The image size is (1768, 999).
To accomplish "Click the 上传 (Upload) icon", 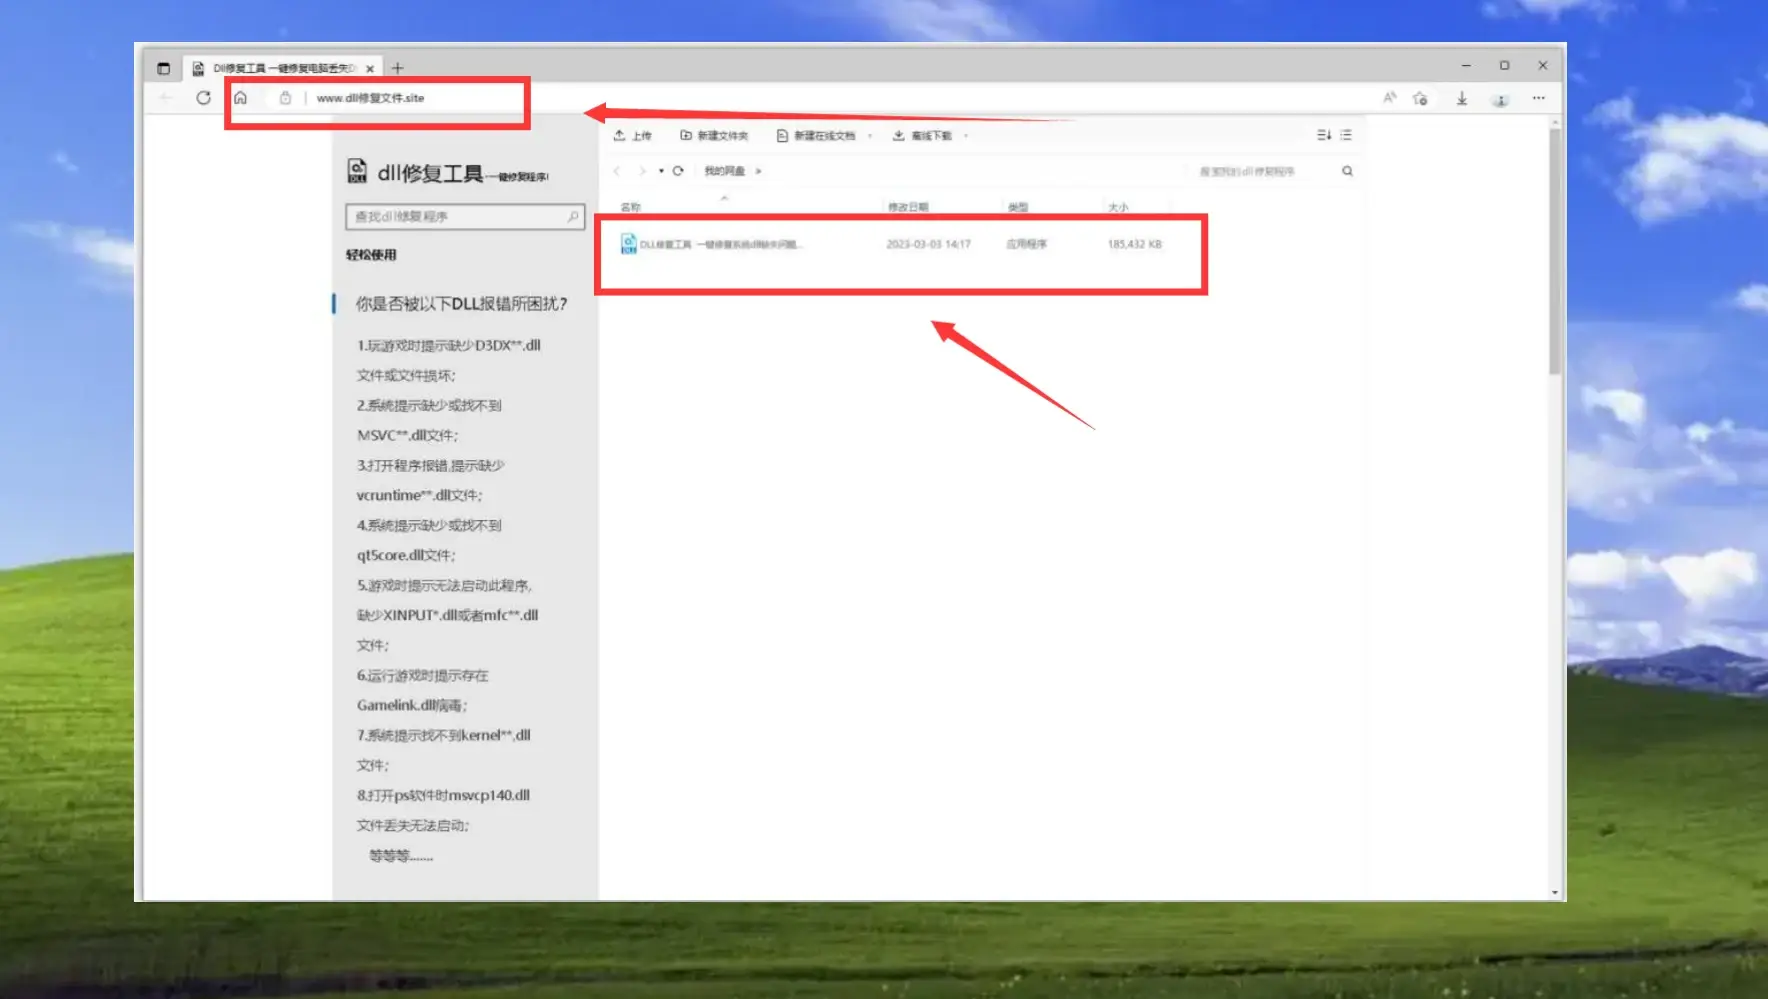I will 620,135.
